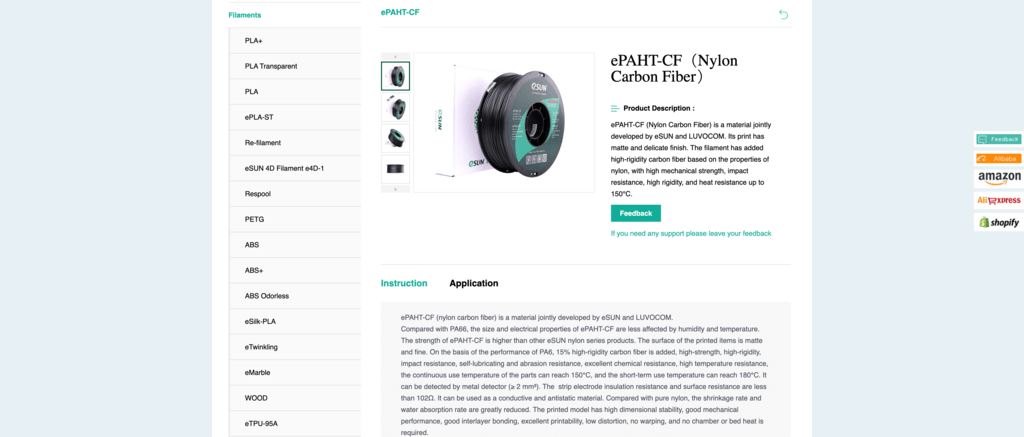
Task: Select the third spool thumbnail image
Action: 395,138
